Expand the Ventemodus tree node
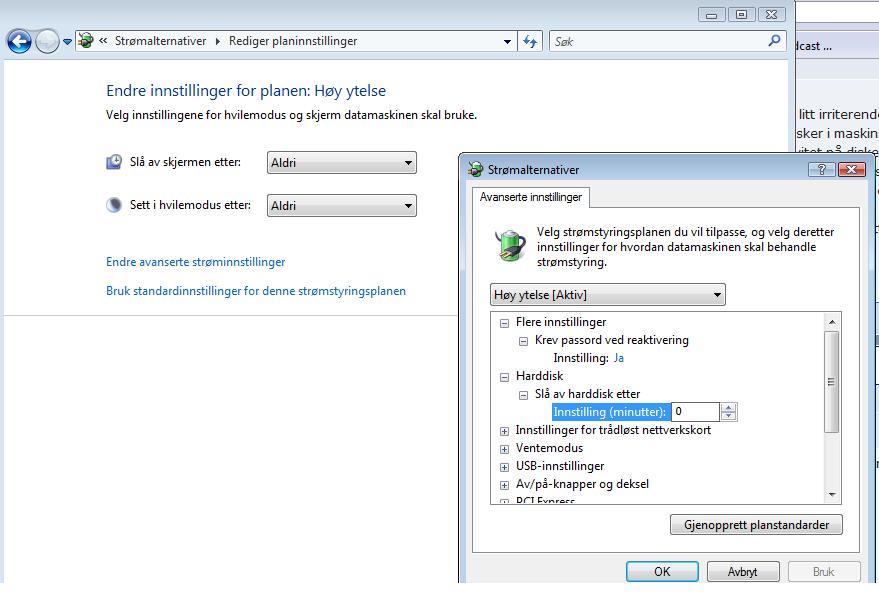 505,449
